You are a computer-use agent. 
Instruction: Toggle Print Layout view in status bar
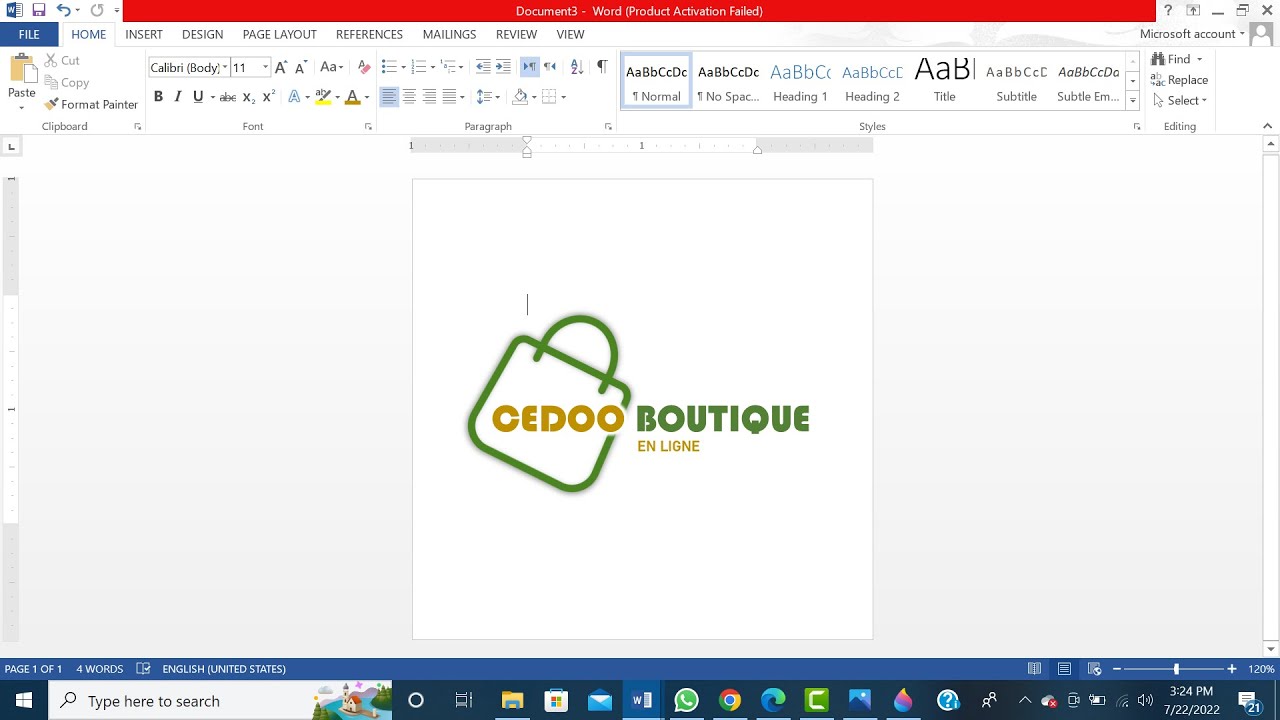(x=1064, y=669)
